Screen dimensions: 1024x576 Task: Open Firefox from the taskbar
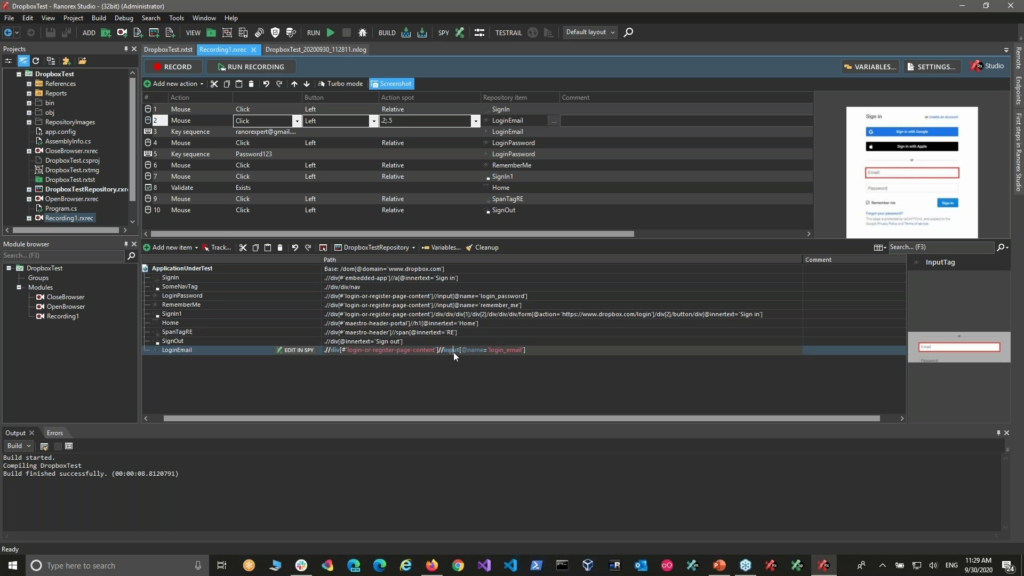[x=432, y=566]
